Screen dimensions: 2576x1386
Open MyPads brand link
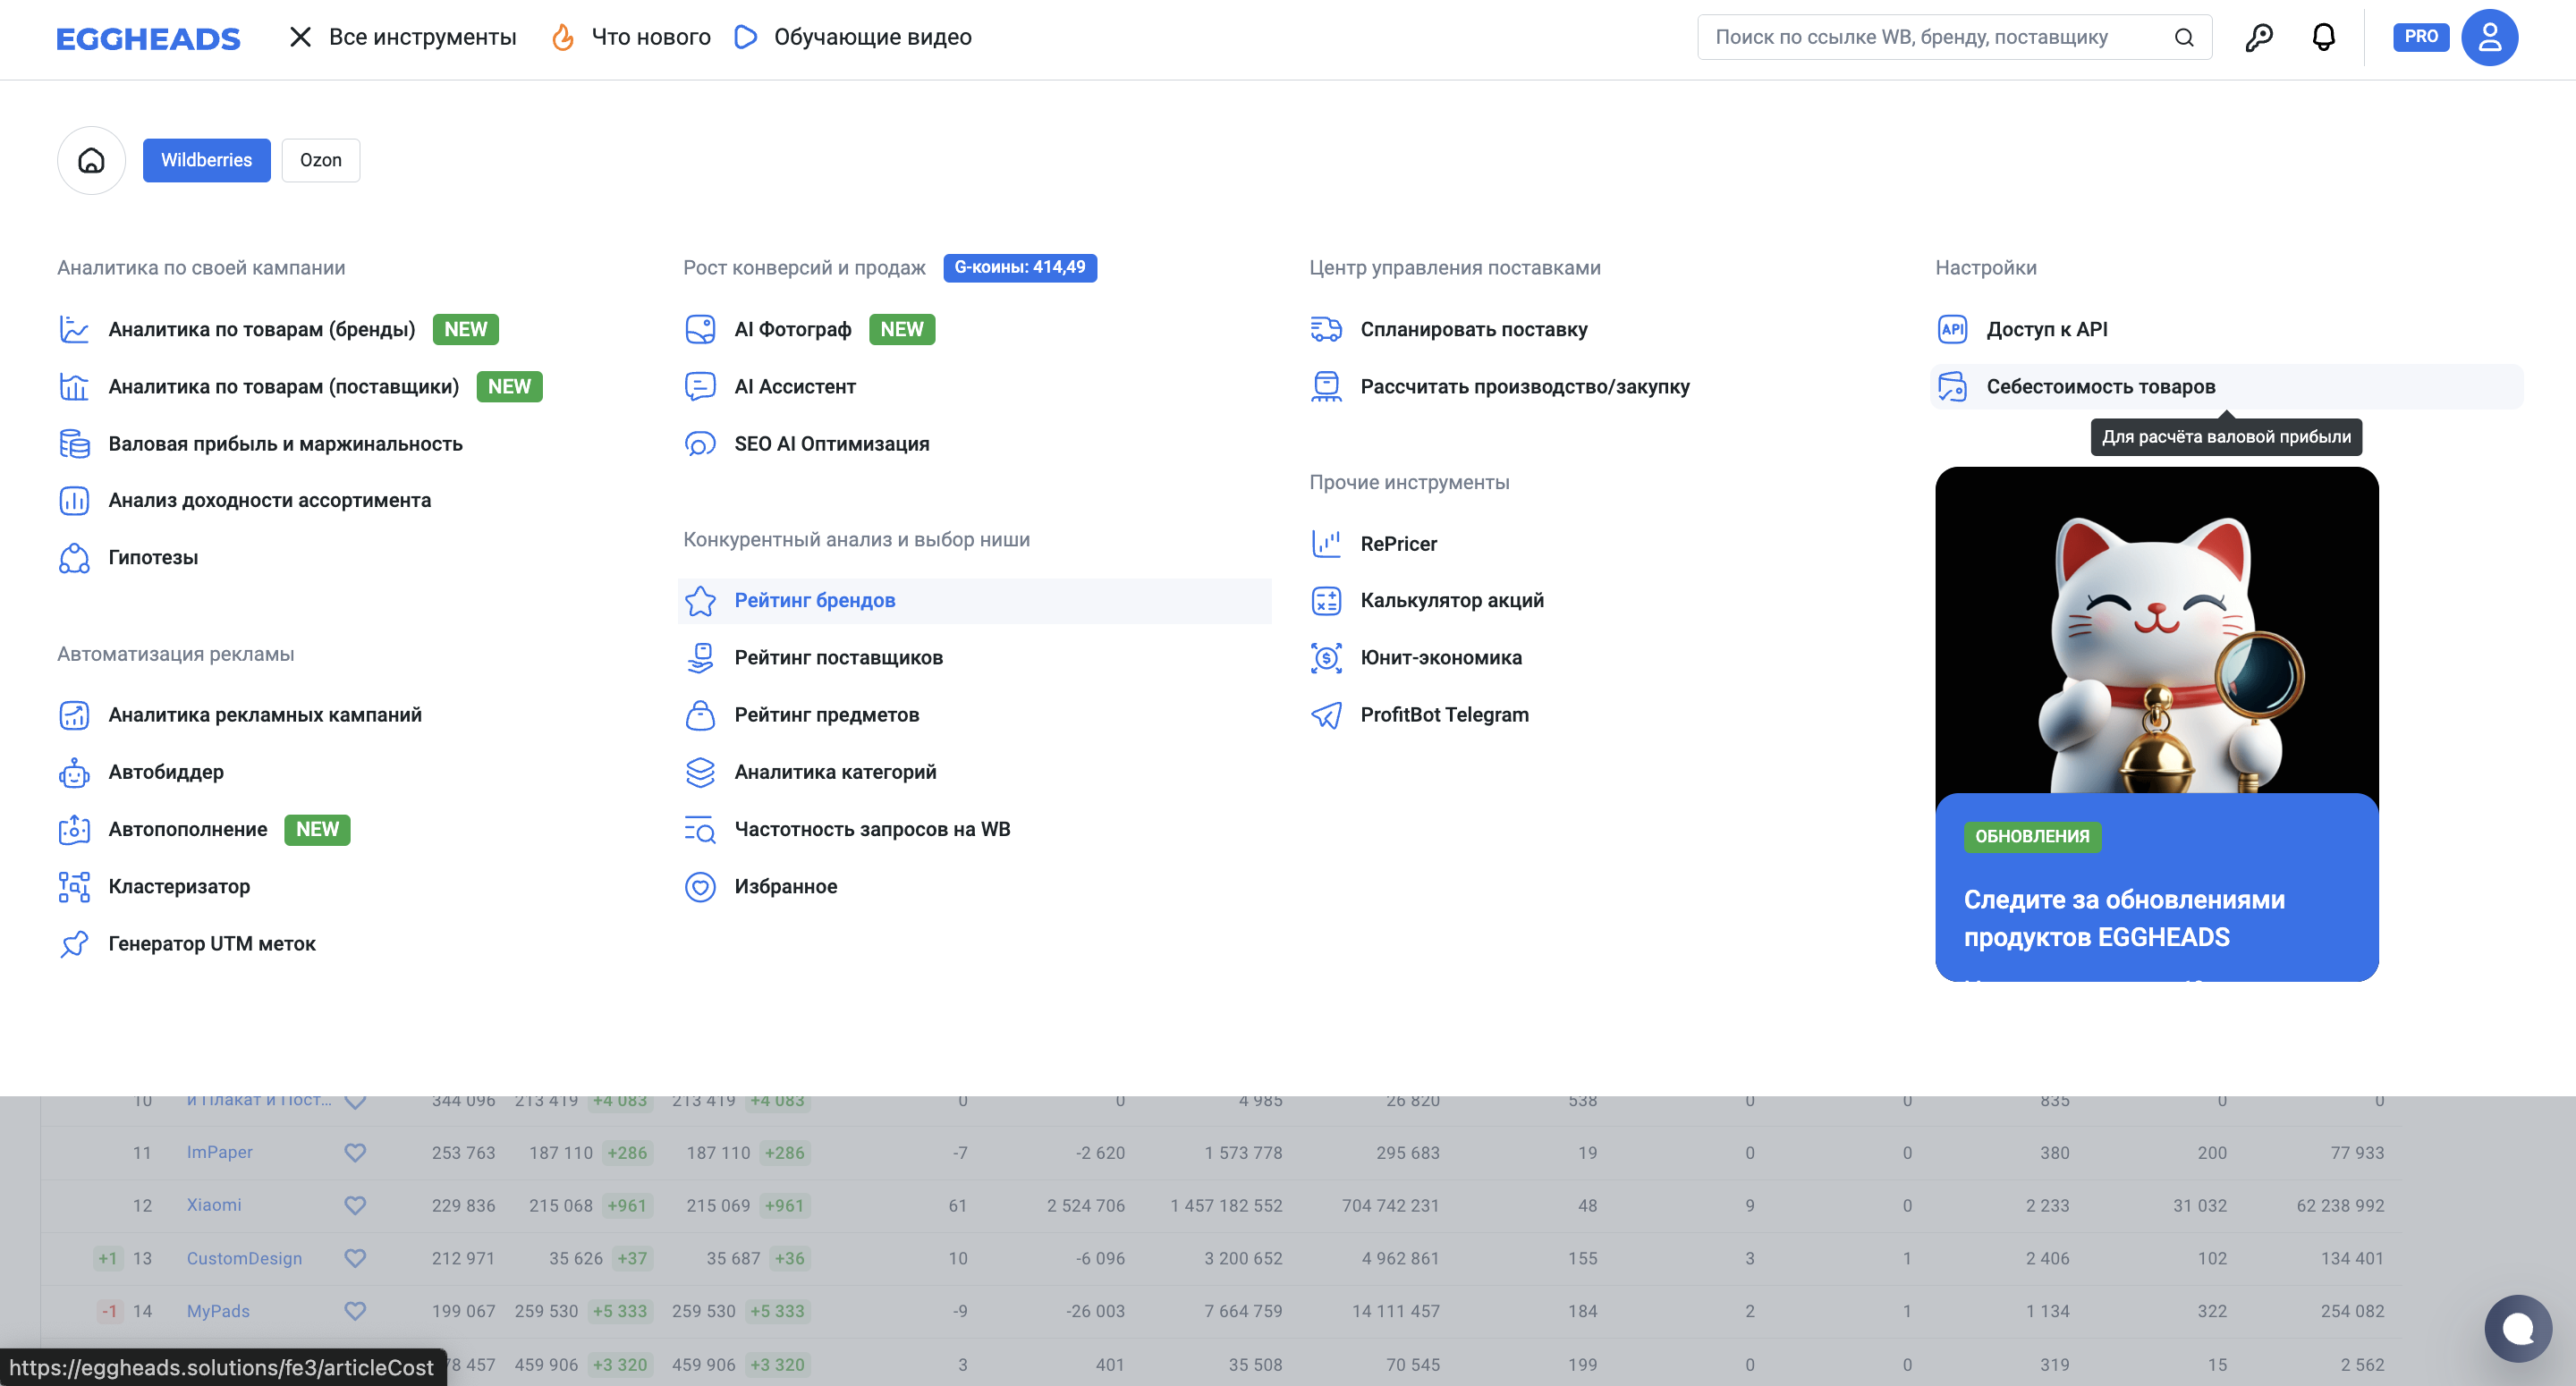point(218,1311)
